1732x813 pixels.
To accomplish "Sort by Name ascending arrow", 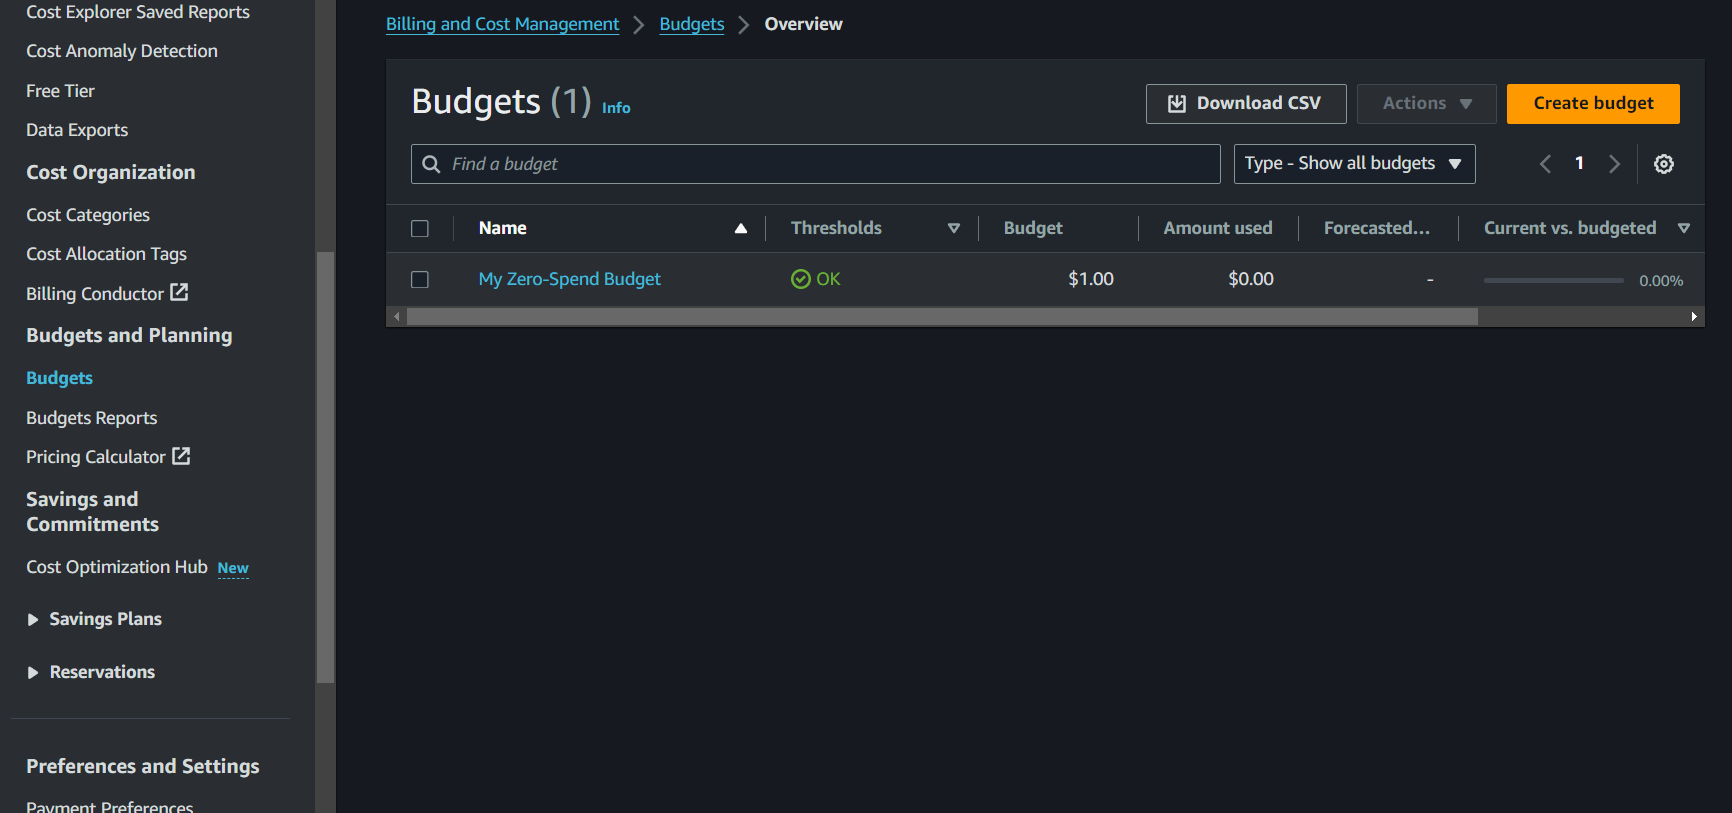I will [741, 228].
